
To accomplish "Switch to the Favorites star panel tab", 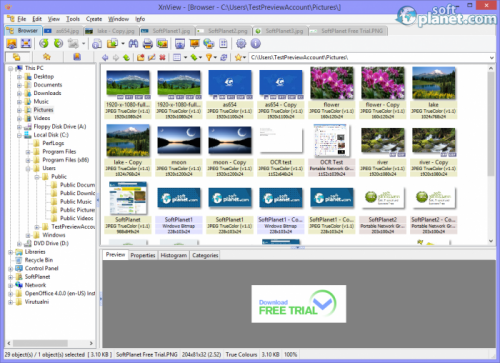I will tap(47, 57).
